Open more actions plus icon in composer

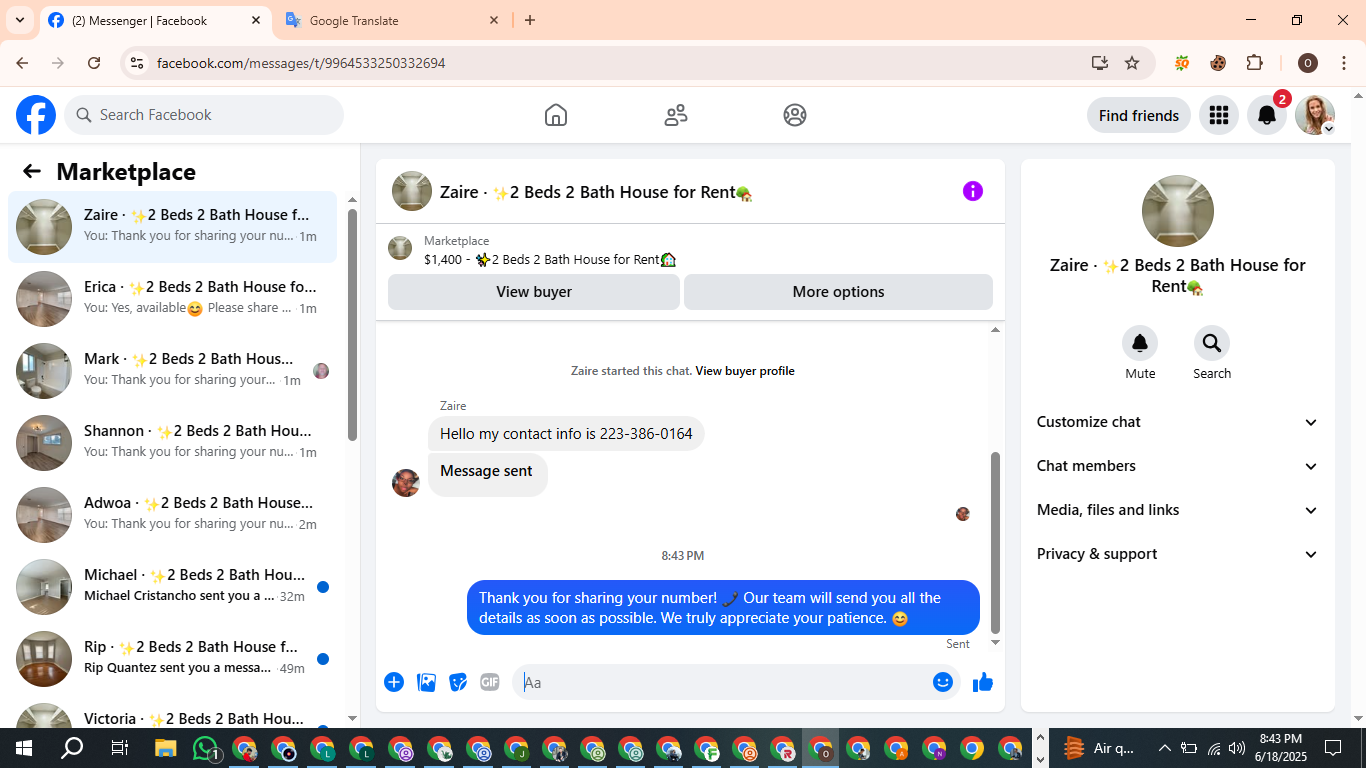pos(394,682)
